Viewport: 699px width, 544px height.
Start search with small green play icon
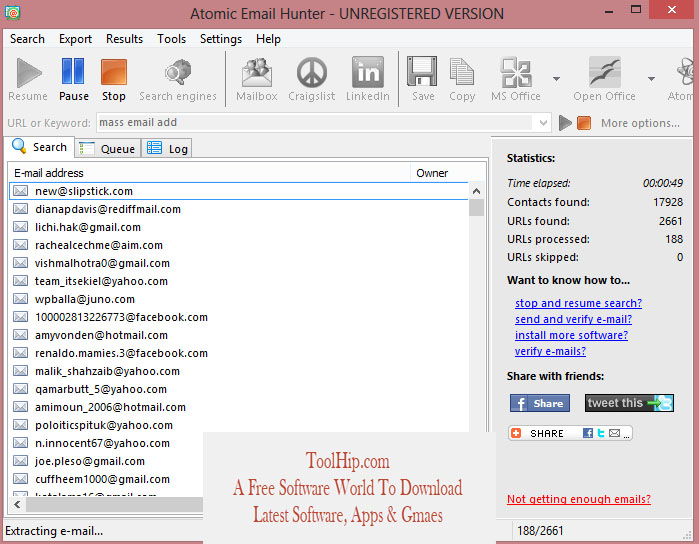pos(565,123)
